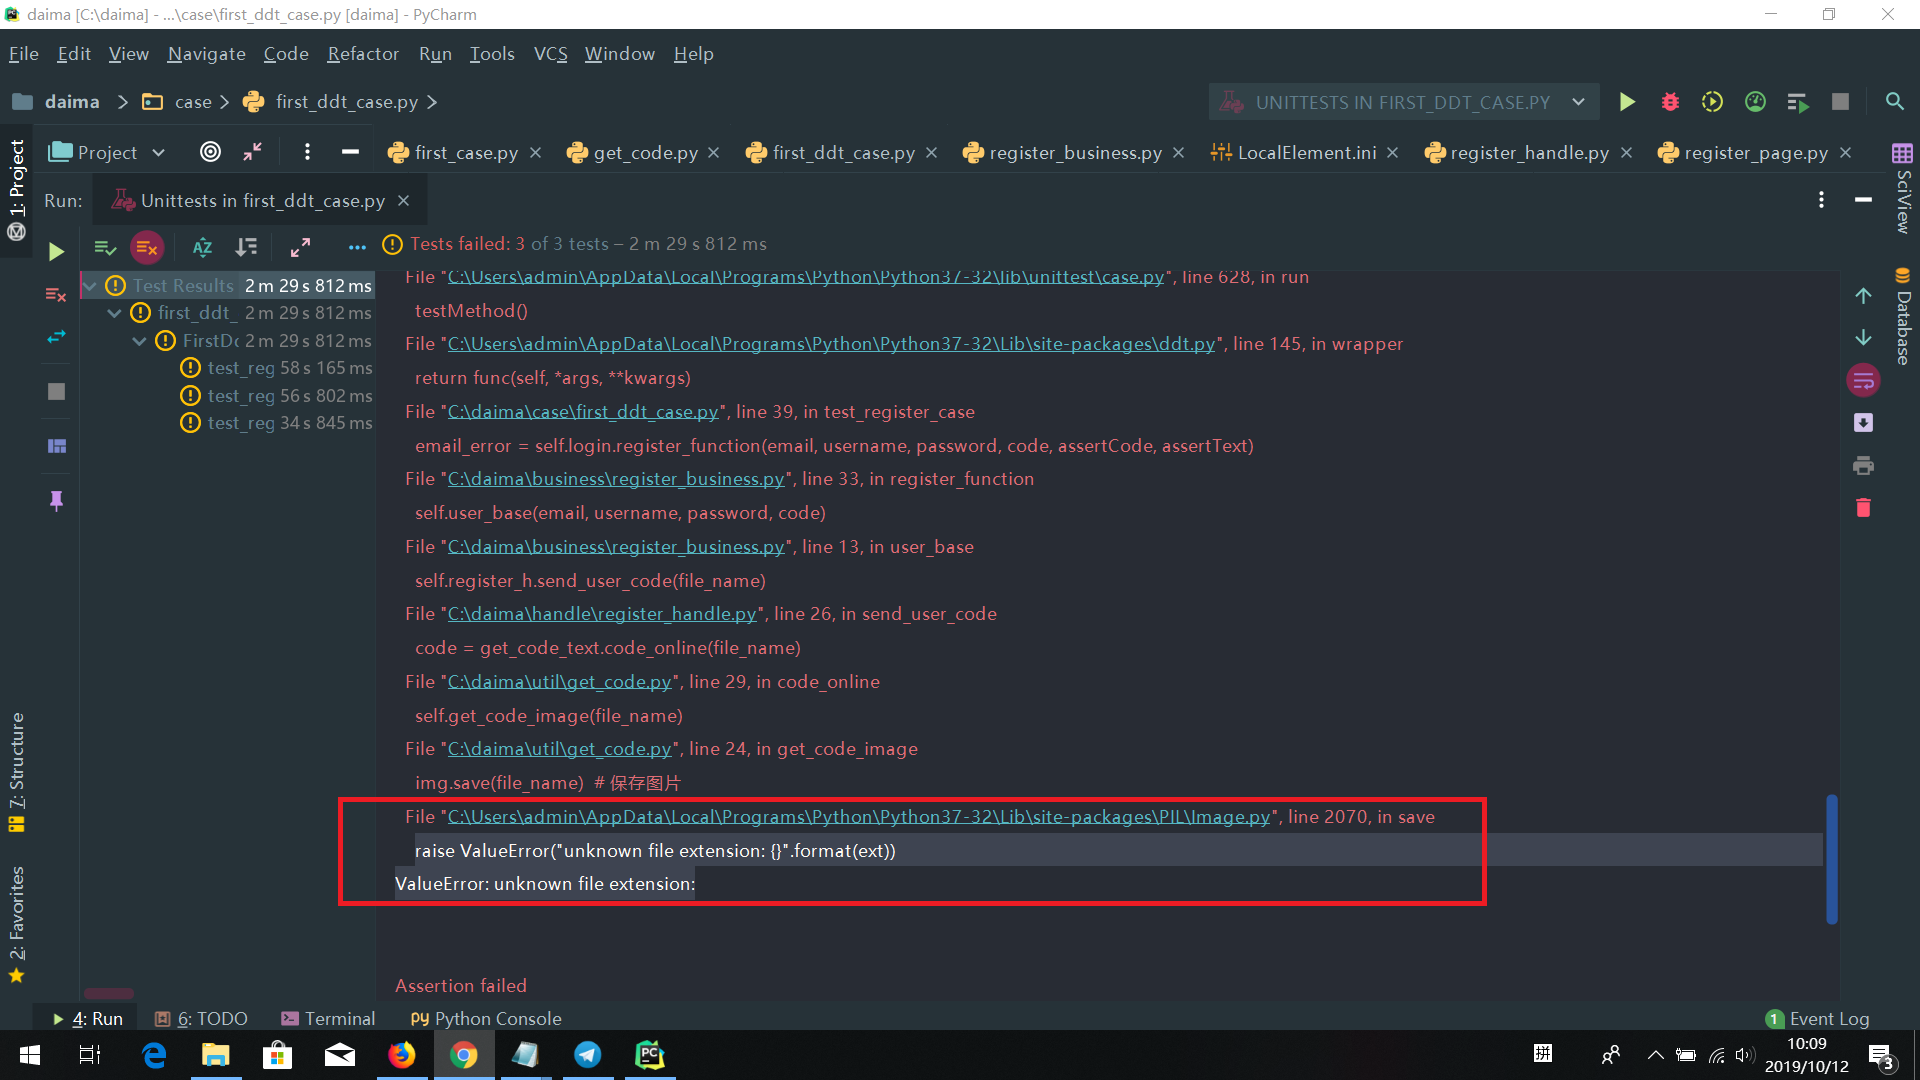The width and height of the screenshot is (1920, 1080).
Task: Collapse the FirstDc test class node
Action: point(140,341)
